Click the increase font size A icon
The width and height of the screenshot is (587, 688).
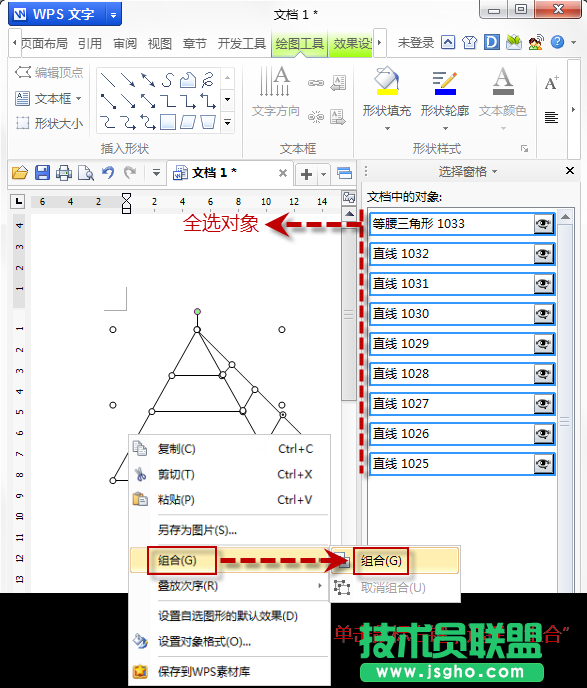pos(551,82)
